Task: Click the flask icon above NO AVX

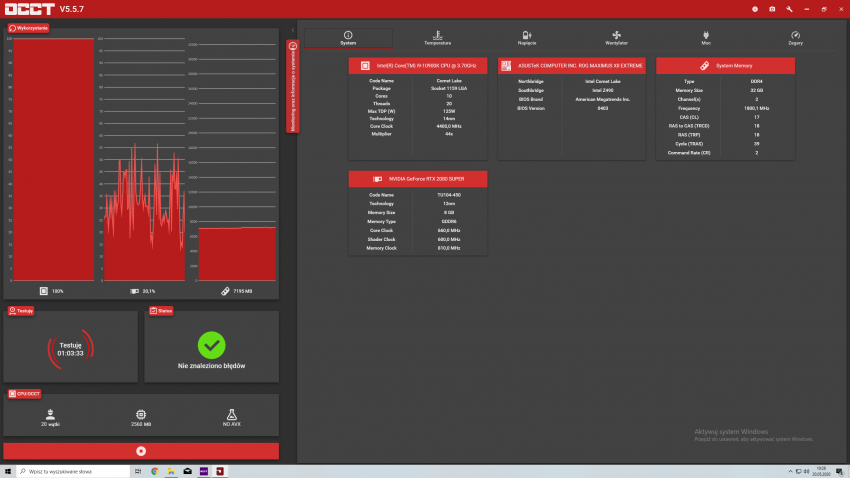Action: pyautogui.click(x=231, y=415)
